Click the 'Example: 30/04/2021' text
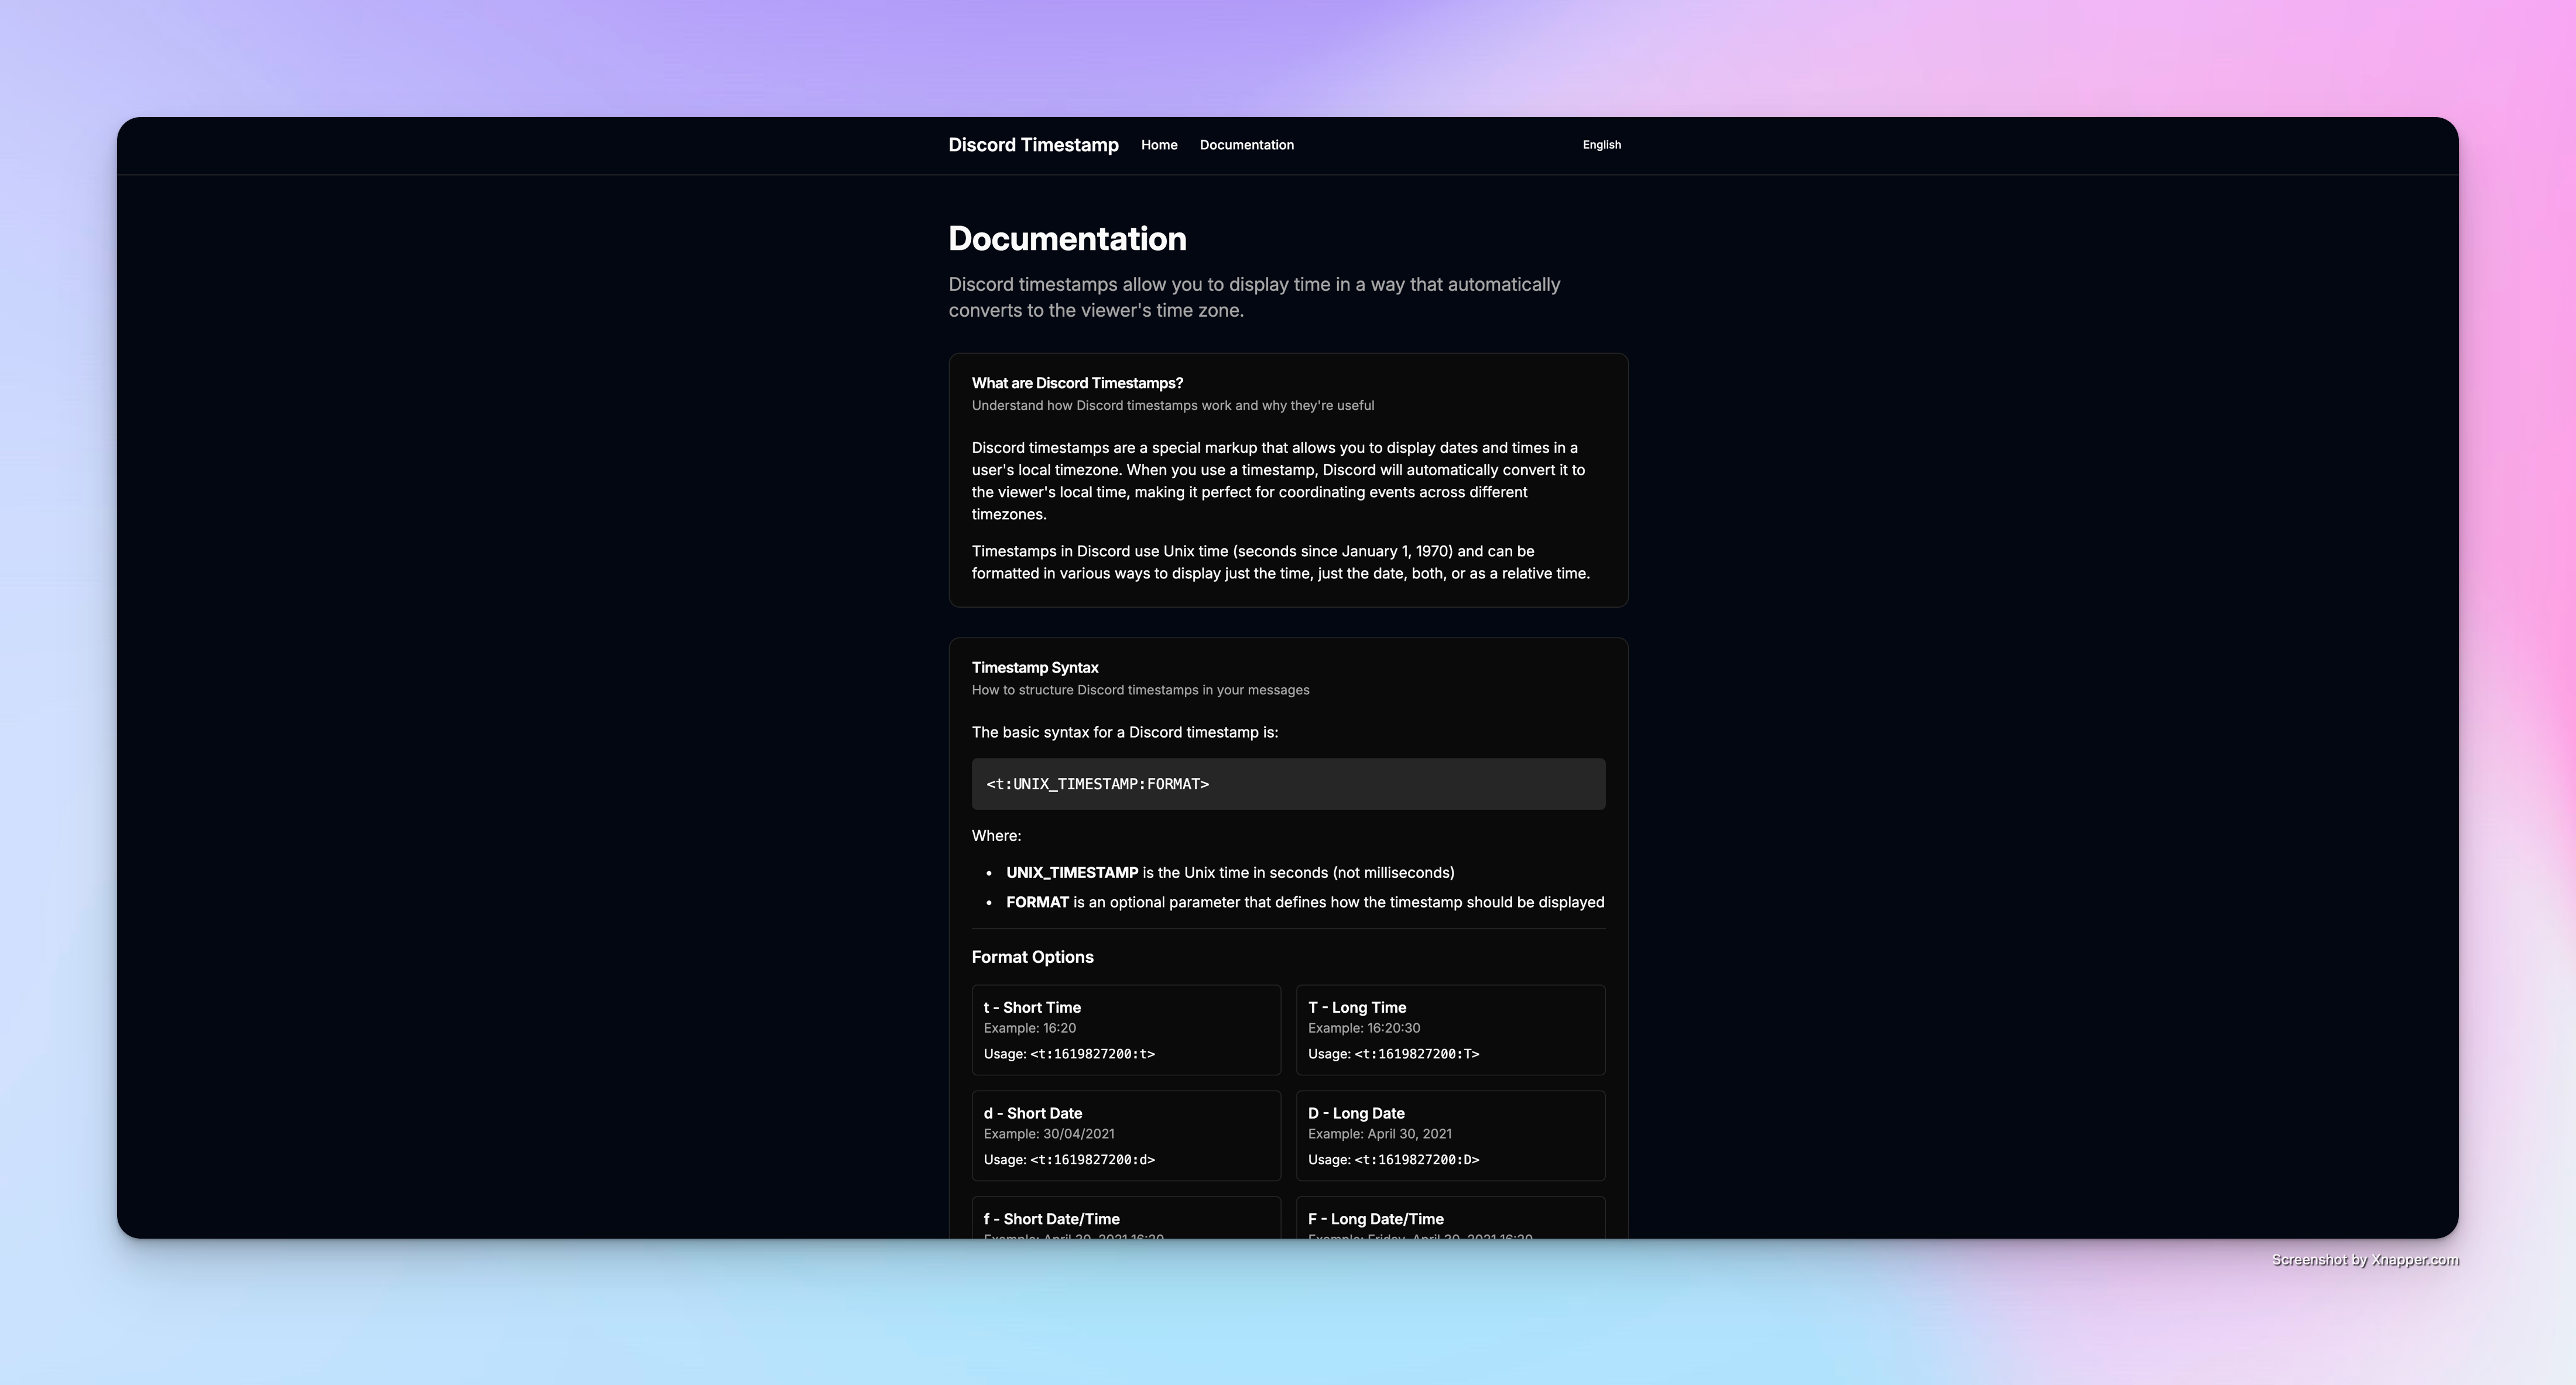Viewport: 2576px width, 1385px height. (x=1048, y=1134)
